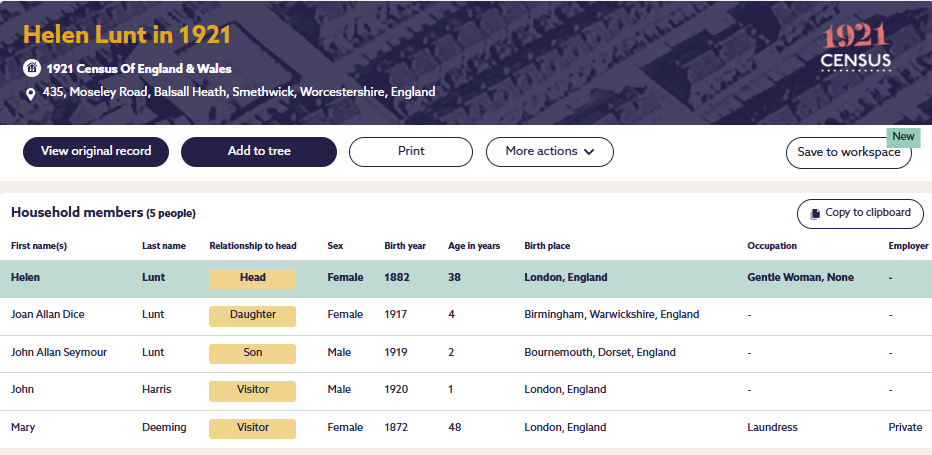
Task: Click birth year 1917 cell
Action: pos(395,315)
